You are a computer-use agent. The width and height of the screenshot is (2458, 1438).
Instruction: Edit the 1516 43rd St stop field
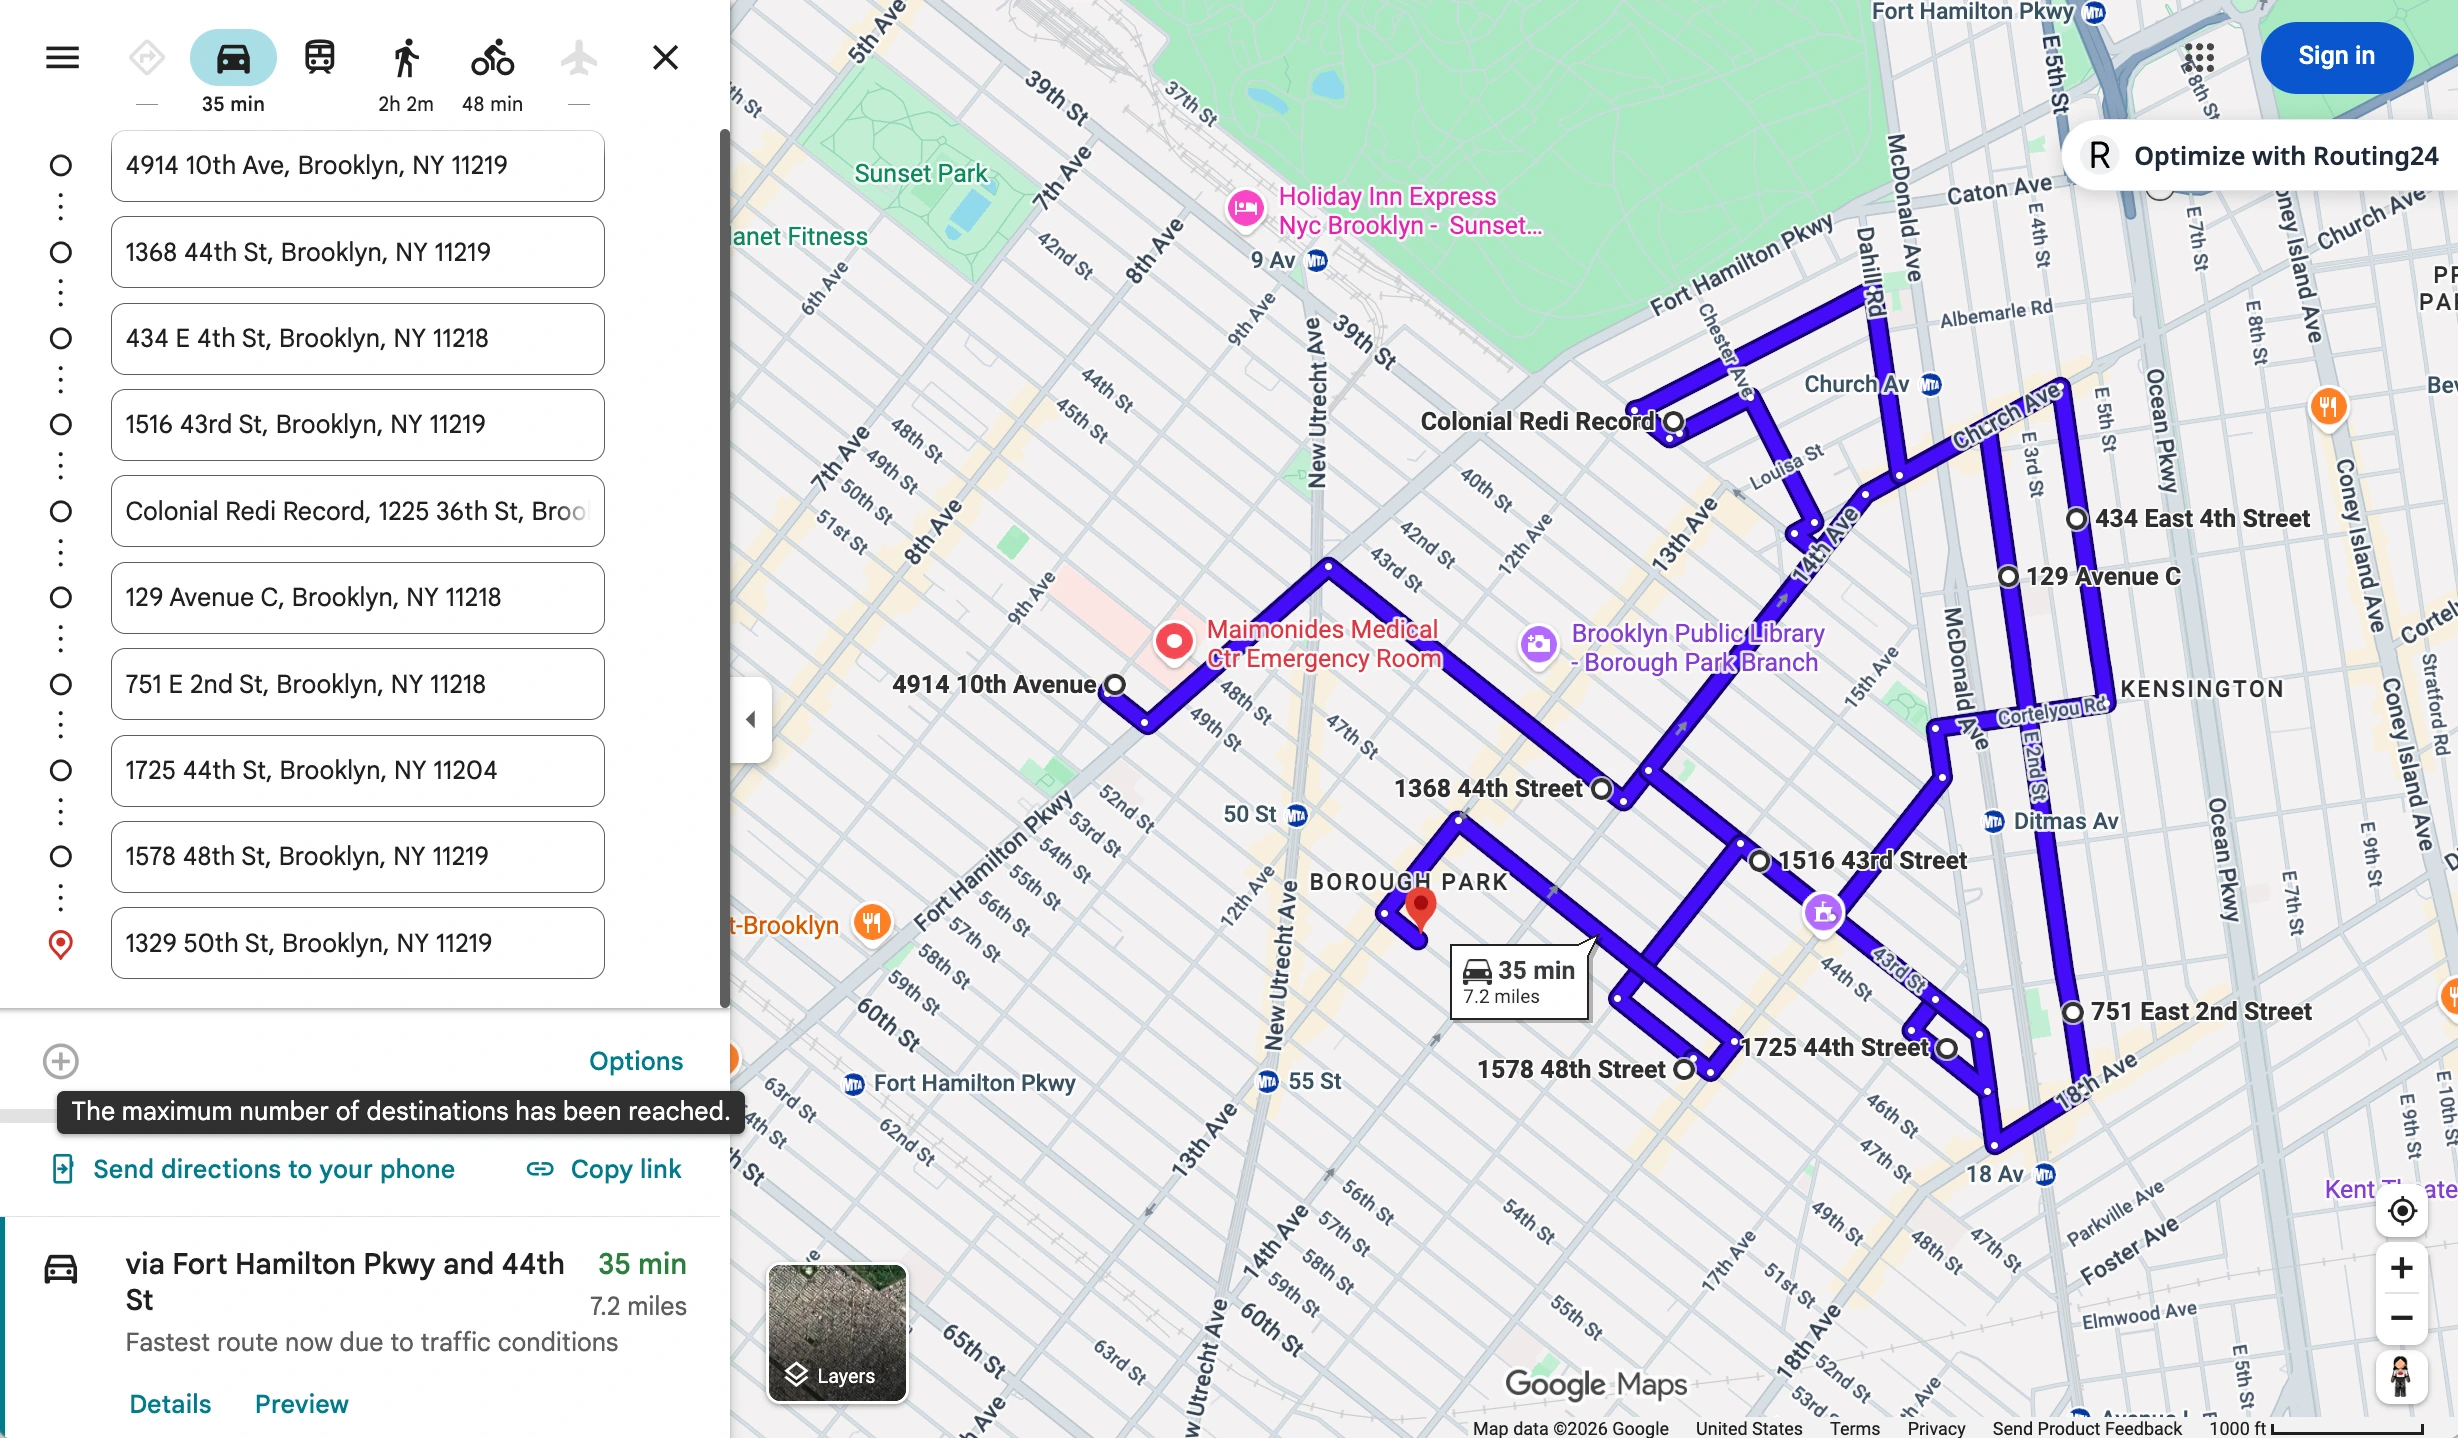[357, 424]
